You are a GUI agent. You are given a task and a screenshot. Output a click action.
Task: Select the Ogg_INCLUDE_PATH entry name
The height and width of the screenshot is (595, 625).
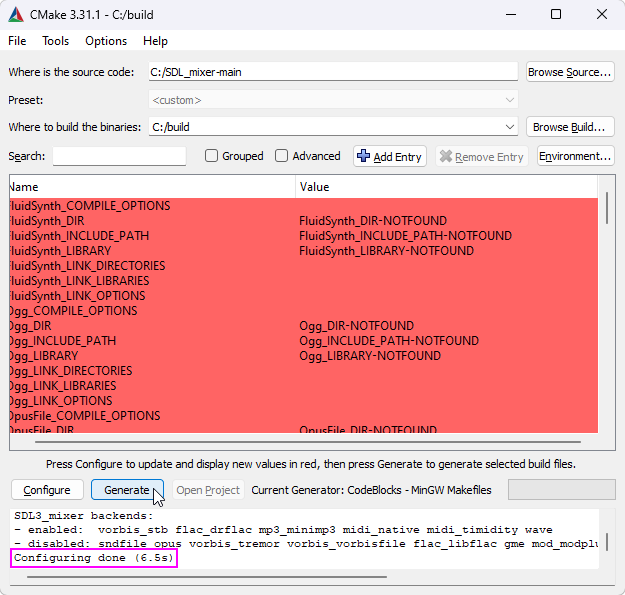pyautogui.click(x=63, y=341)
